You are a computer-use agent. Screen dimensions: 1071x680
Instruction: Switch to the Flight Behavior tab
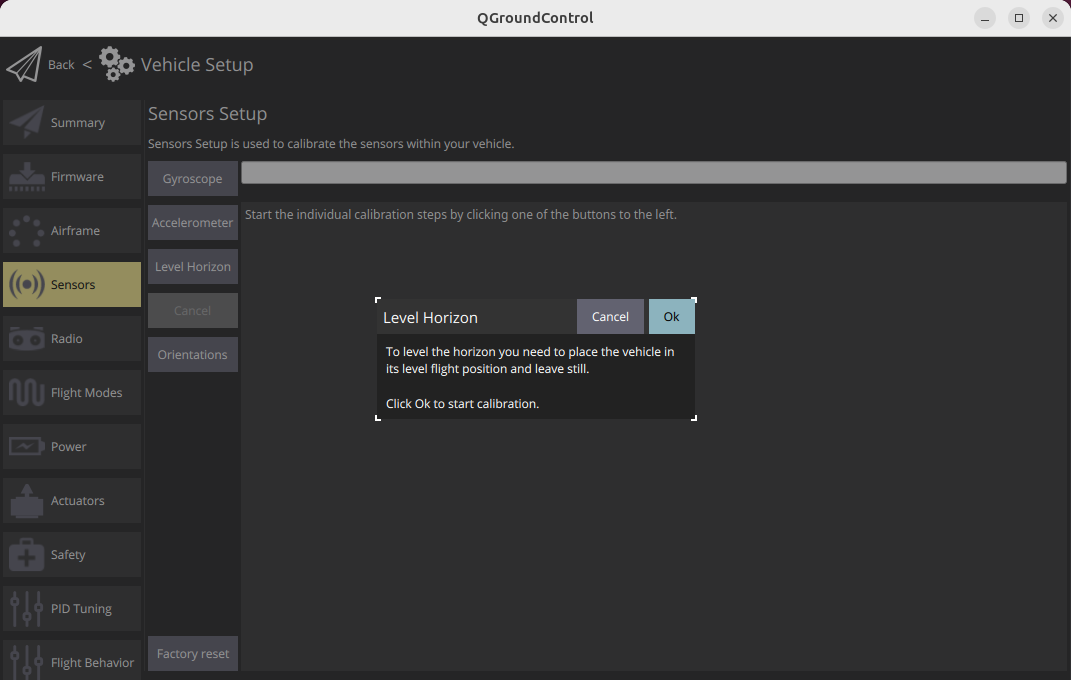click(72, 661)
